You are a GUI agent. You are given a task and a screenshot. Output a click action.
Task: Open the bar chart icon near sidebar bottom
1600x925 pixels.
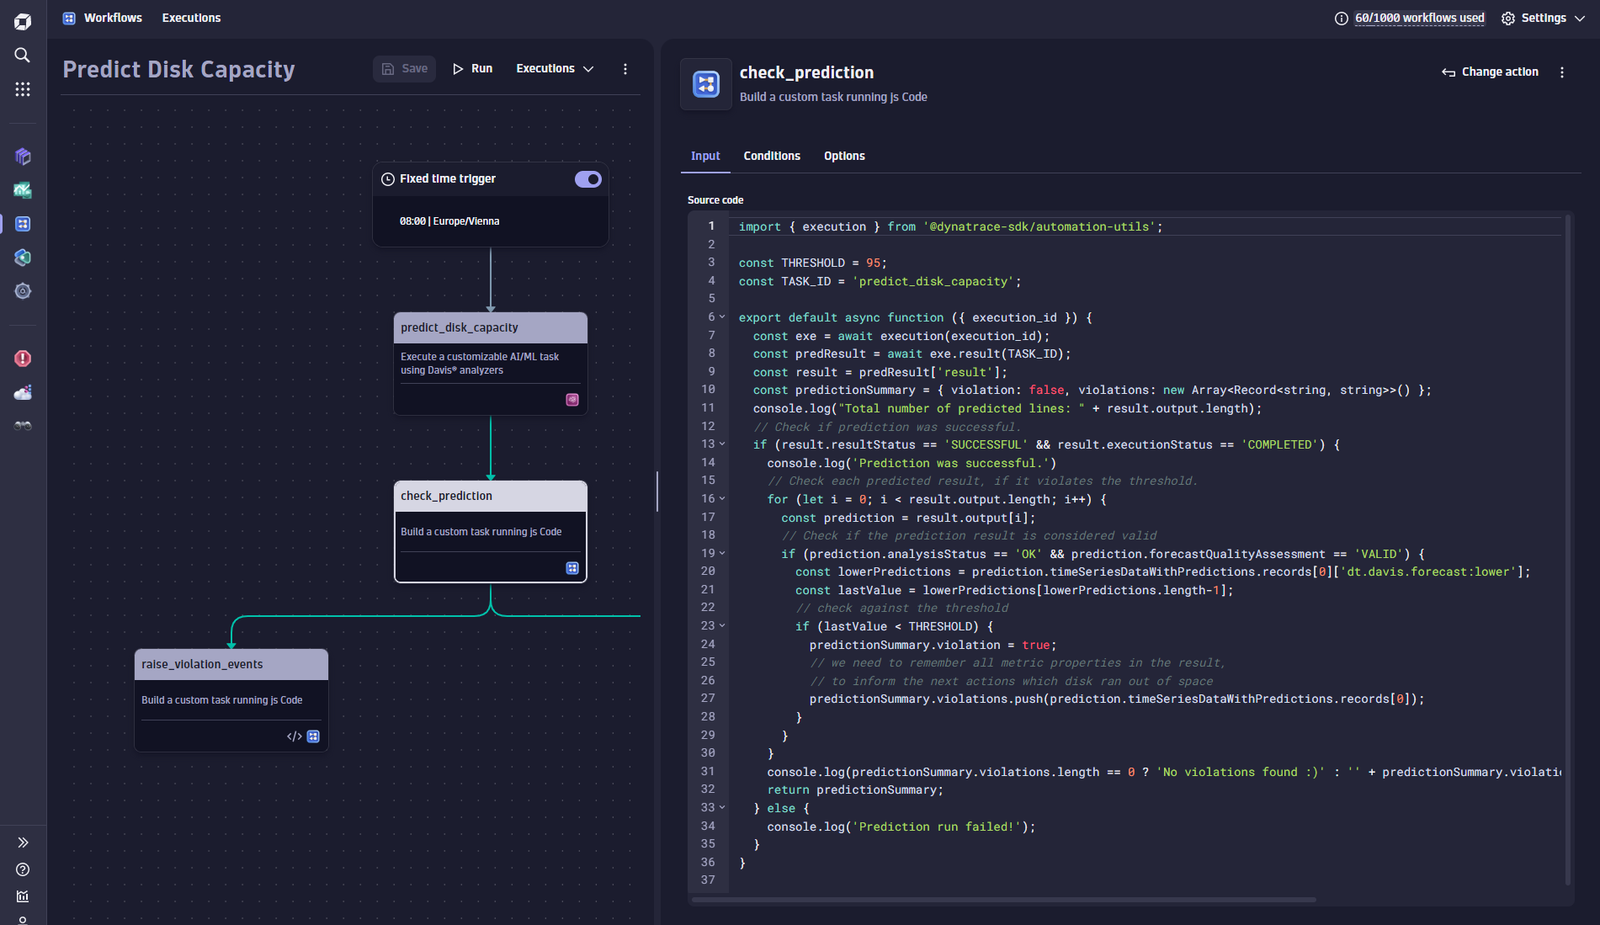pos(22,896)
